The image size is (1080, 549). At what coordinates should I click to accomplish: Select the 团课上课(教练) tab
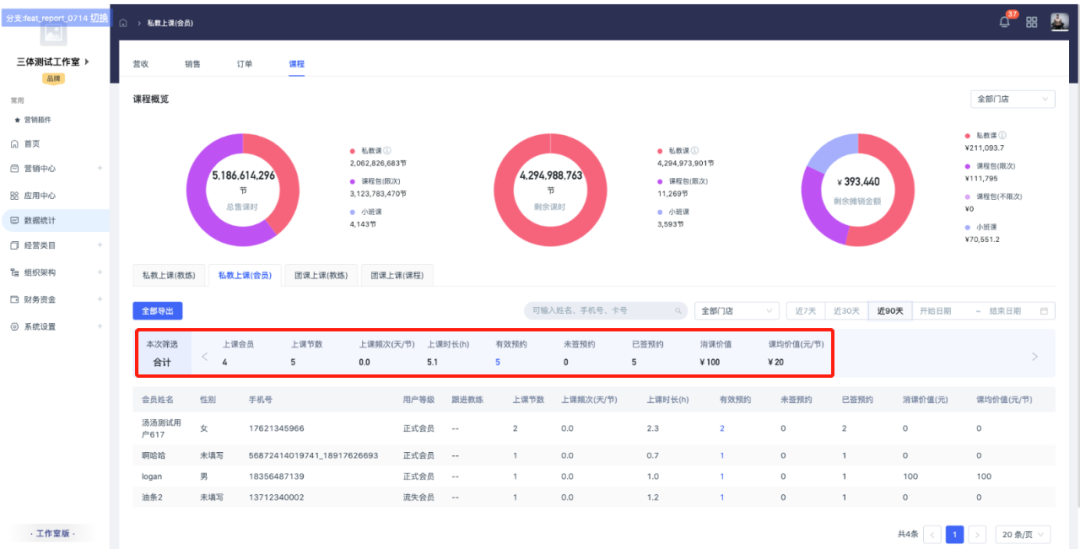[x=321, y=276]
